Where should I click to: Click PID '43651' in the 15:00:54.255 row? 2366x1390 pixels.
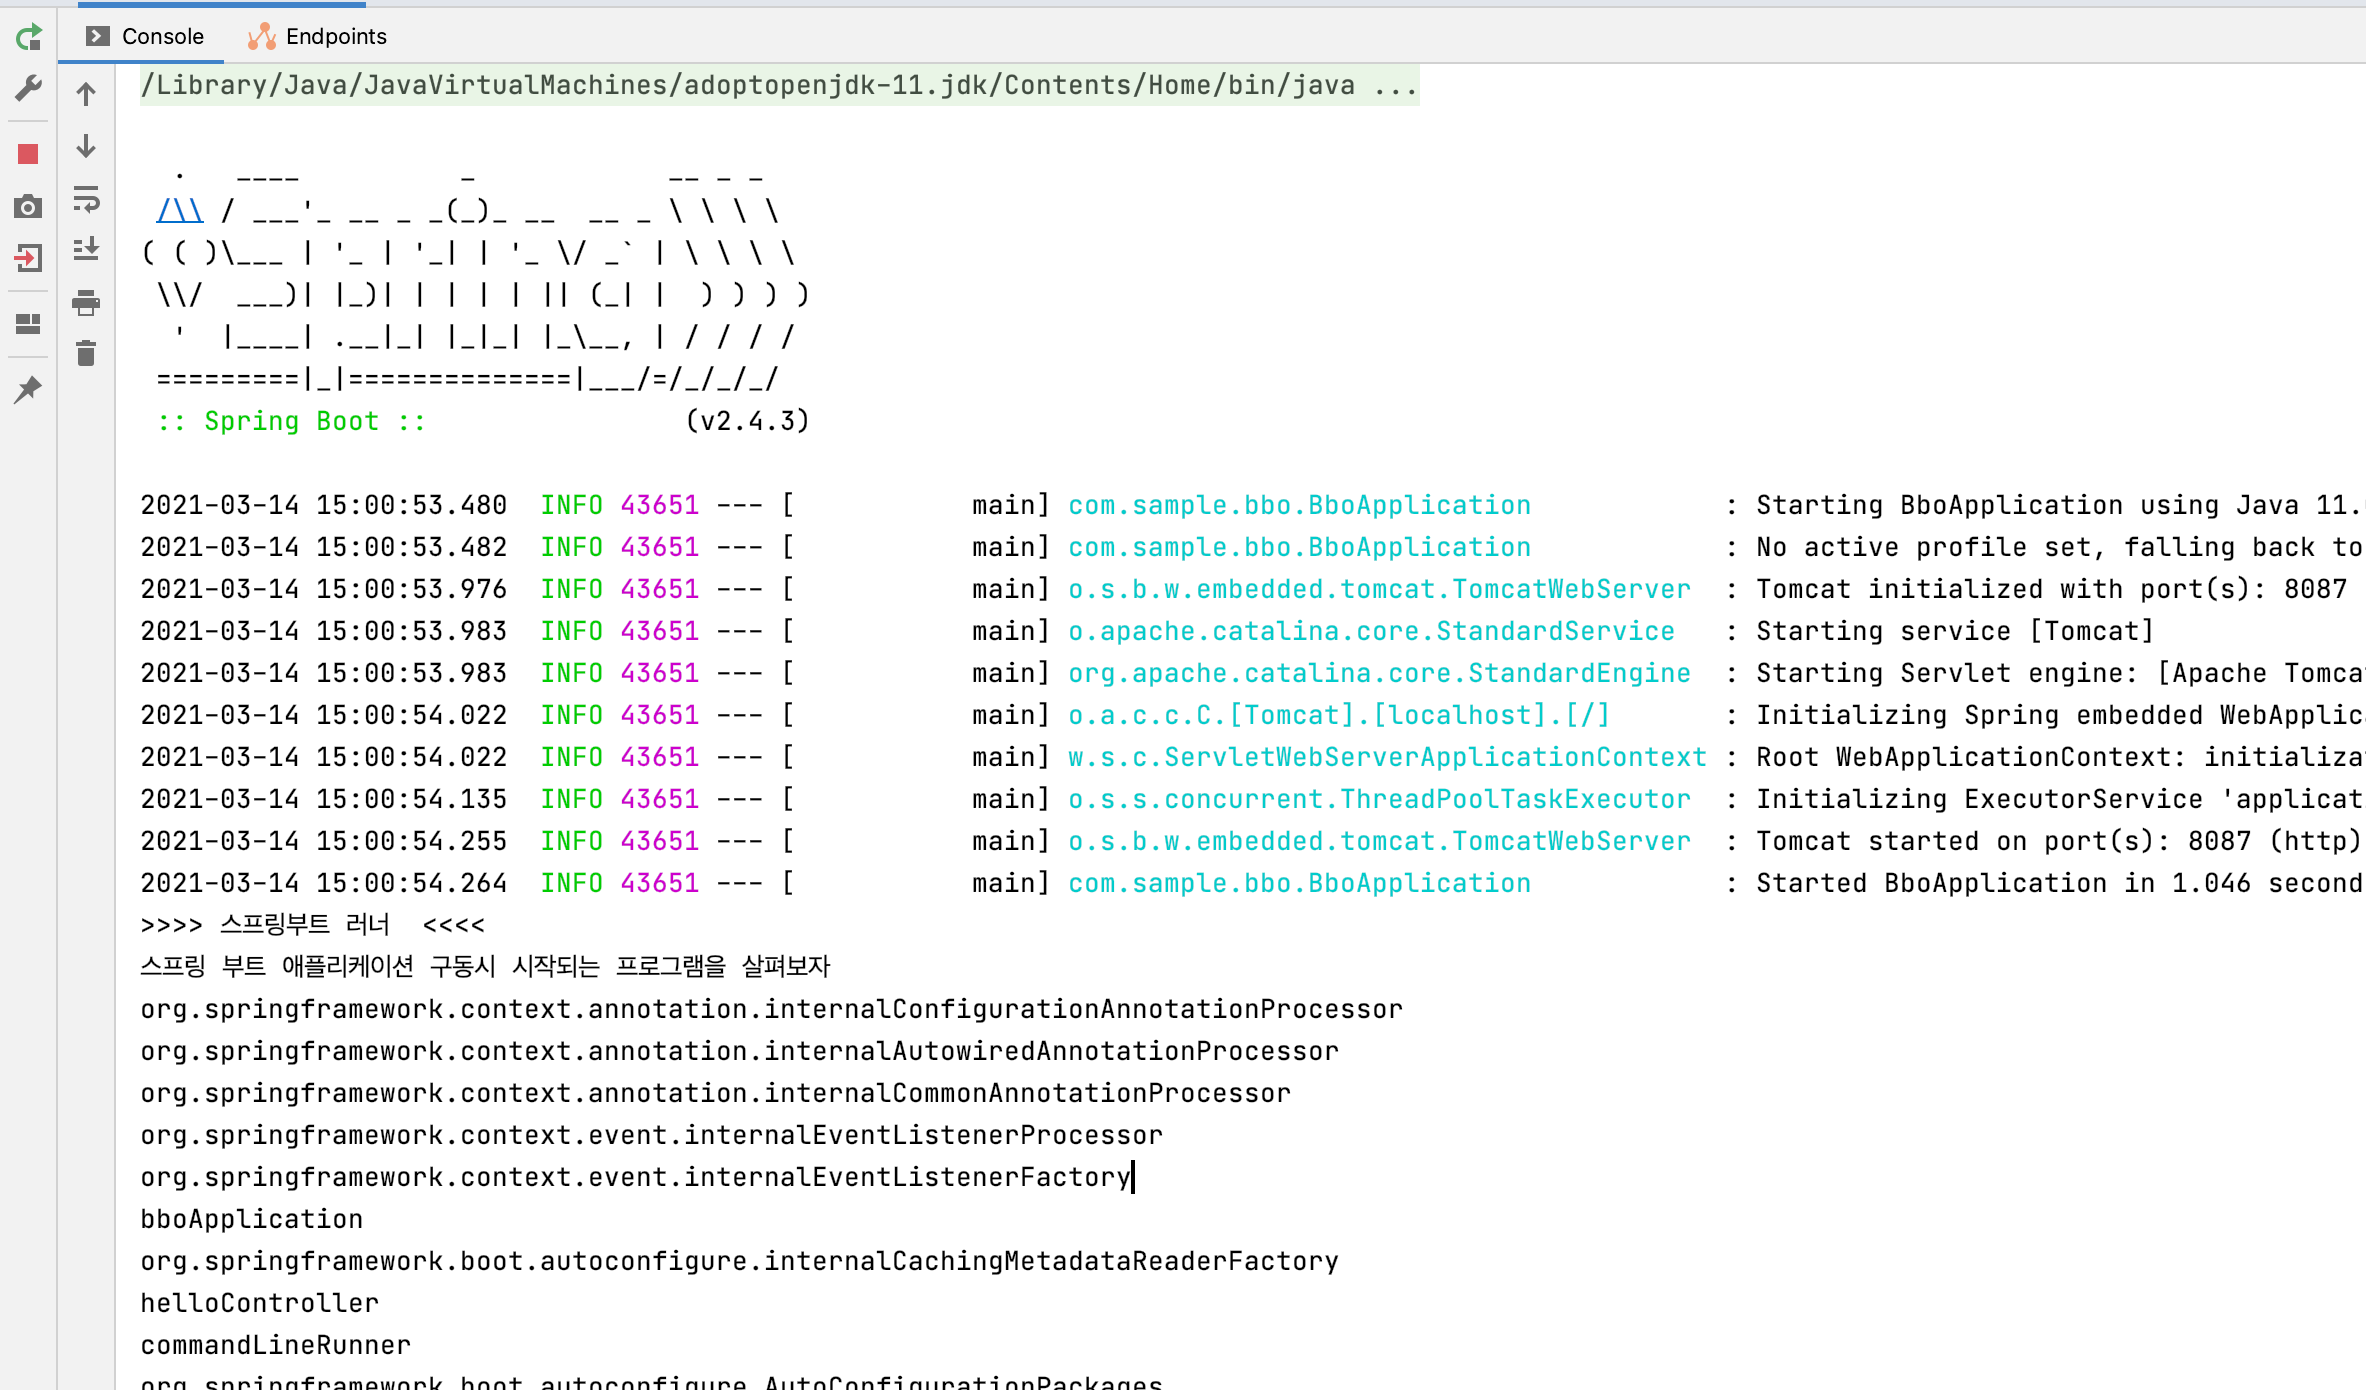[660, 841]
